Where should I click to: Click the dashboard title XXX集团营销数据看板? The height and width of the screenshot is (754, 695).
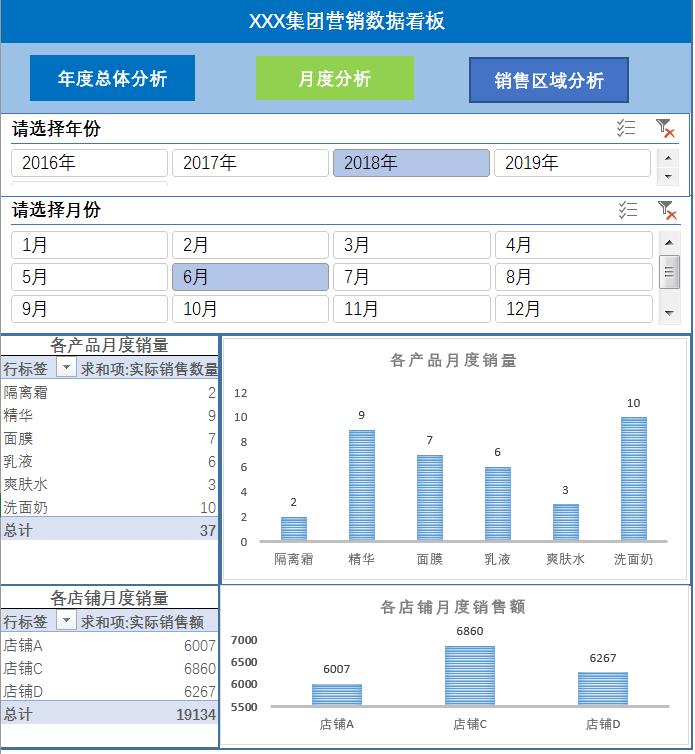[347, 21]
